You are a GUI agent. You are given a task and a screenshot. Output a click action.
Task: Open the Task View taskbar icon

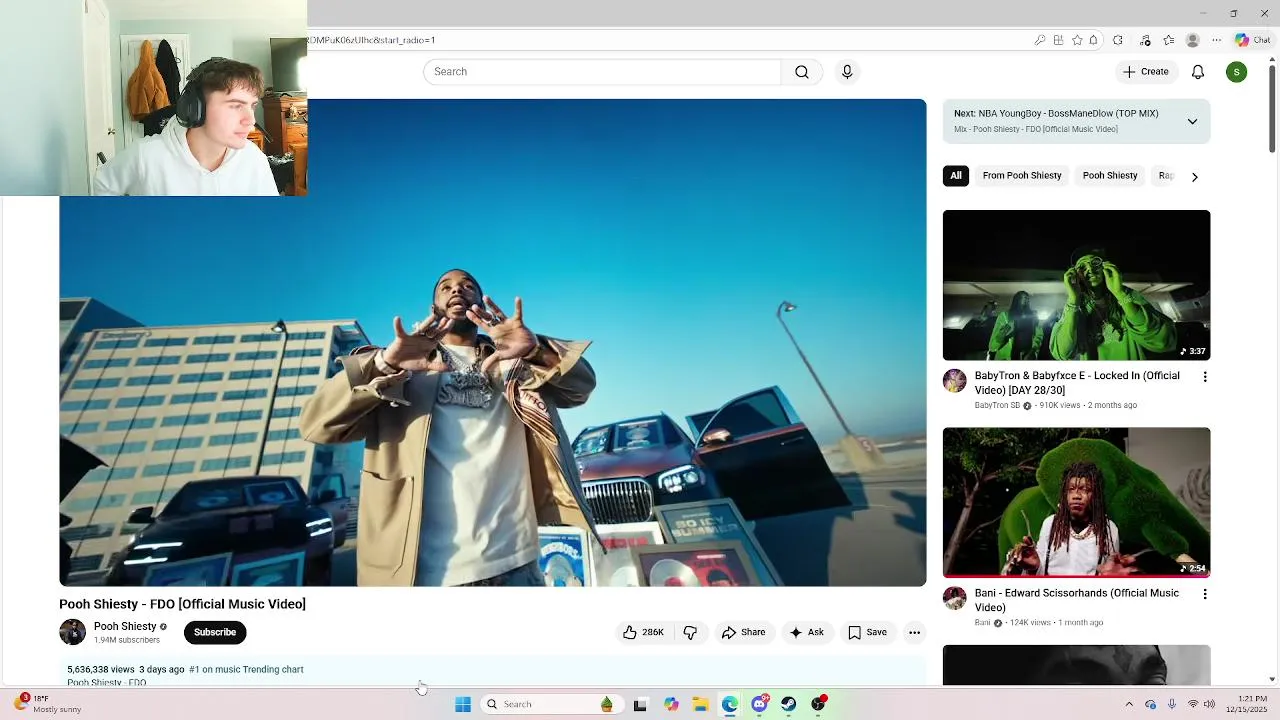pyautogui.click(x=640, y=704)
